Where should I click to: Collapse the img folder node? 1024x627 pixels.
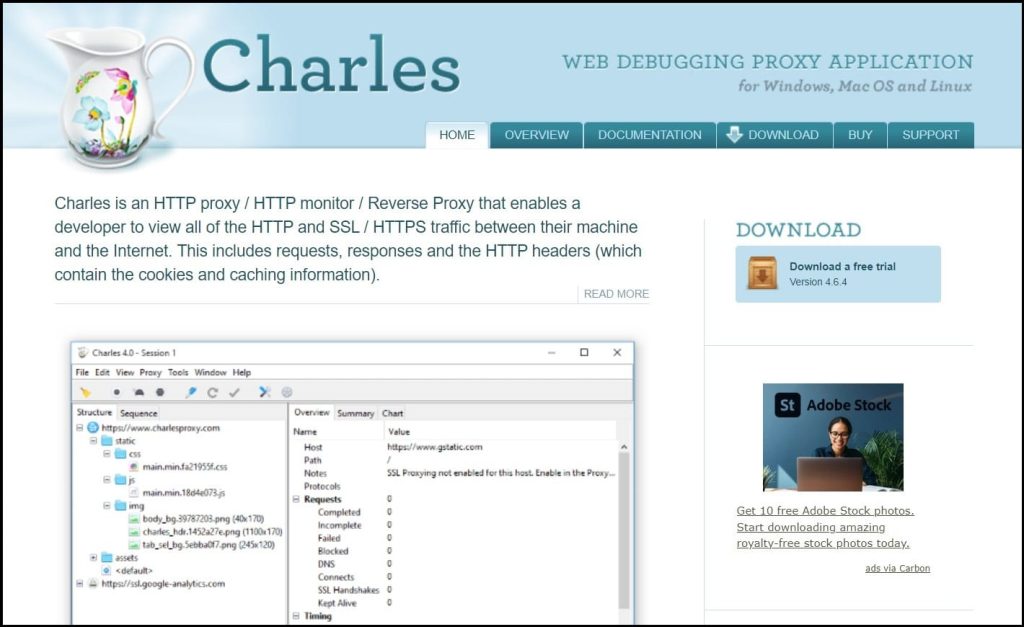pyautogui.click(x=106, y=506)
